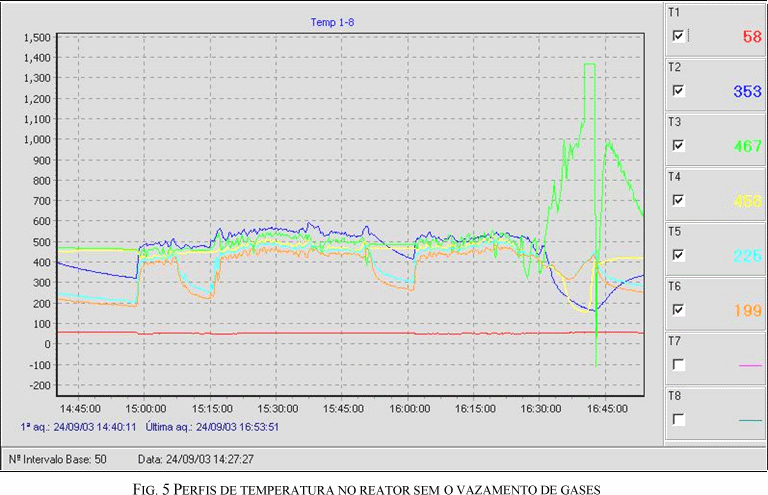Click the magenta T7 line color sample
Screen dimensions: 768x495
click(749, 366)
